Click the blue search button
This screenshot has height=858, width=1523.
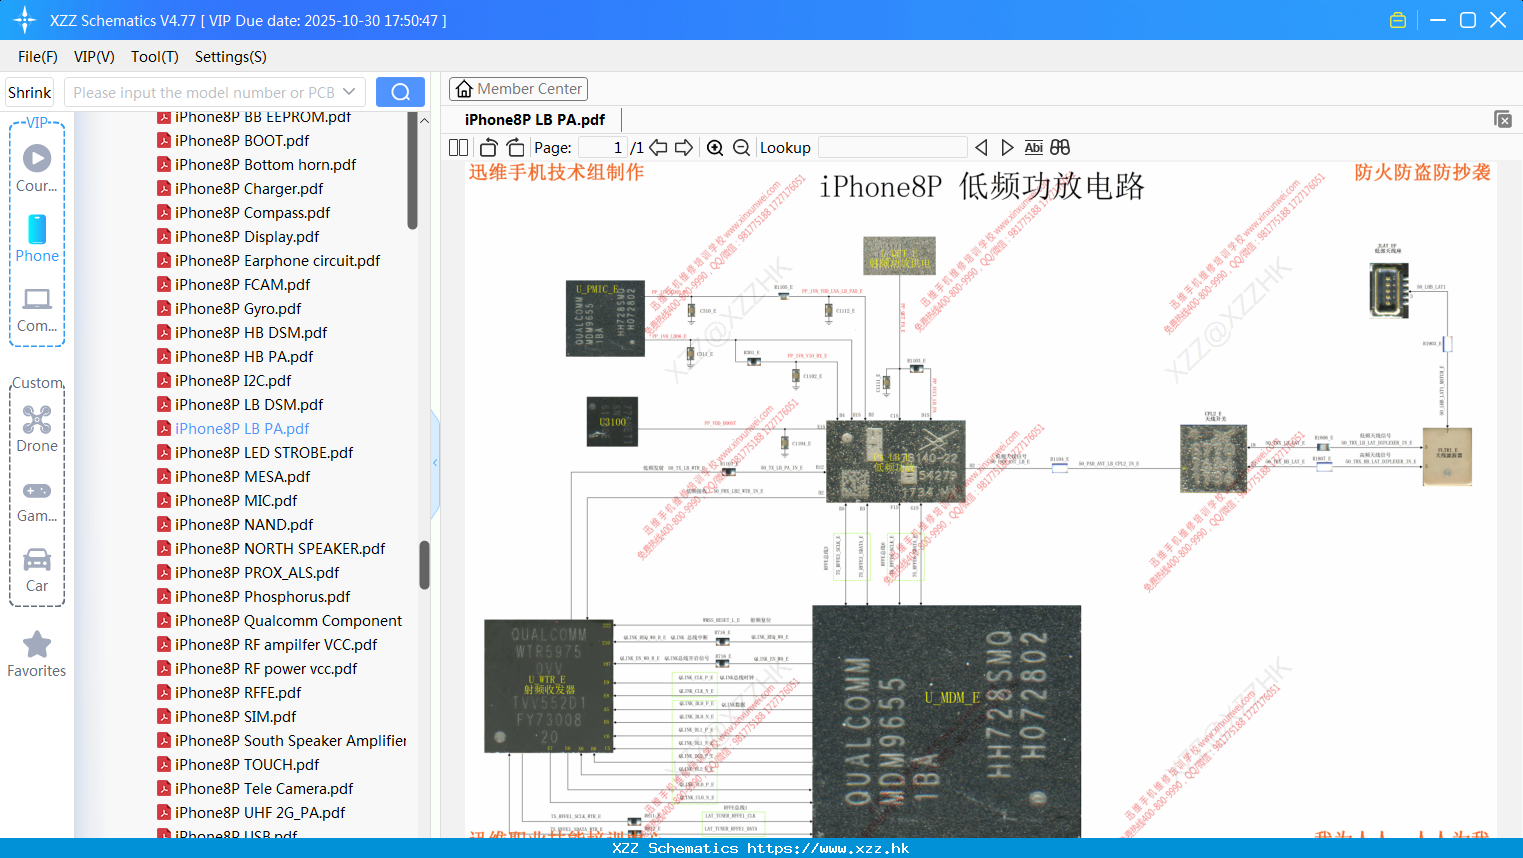pyautogui.click(x=400, y=92)
